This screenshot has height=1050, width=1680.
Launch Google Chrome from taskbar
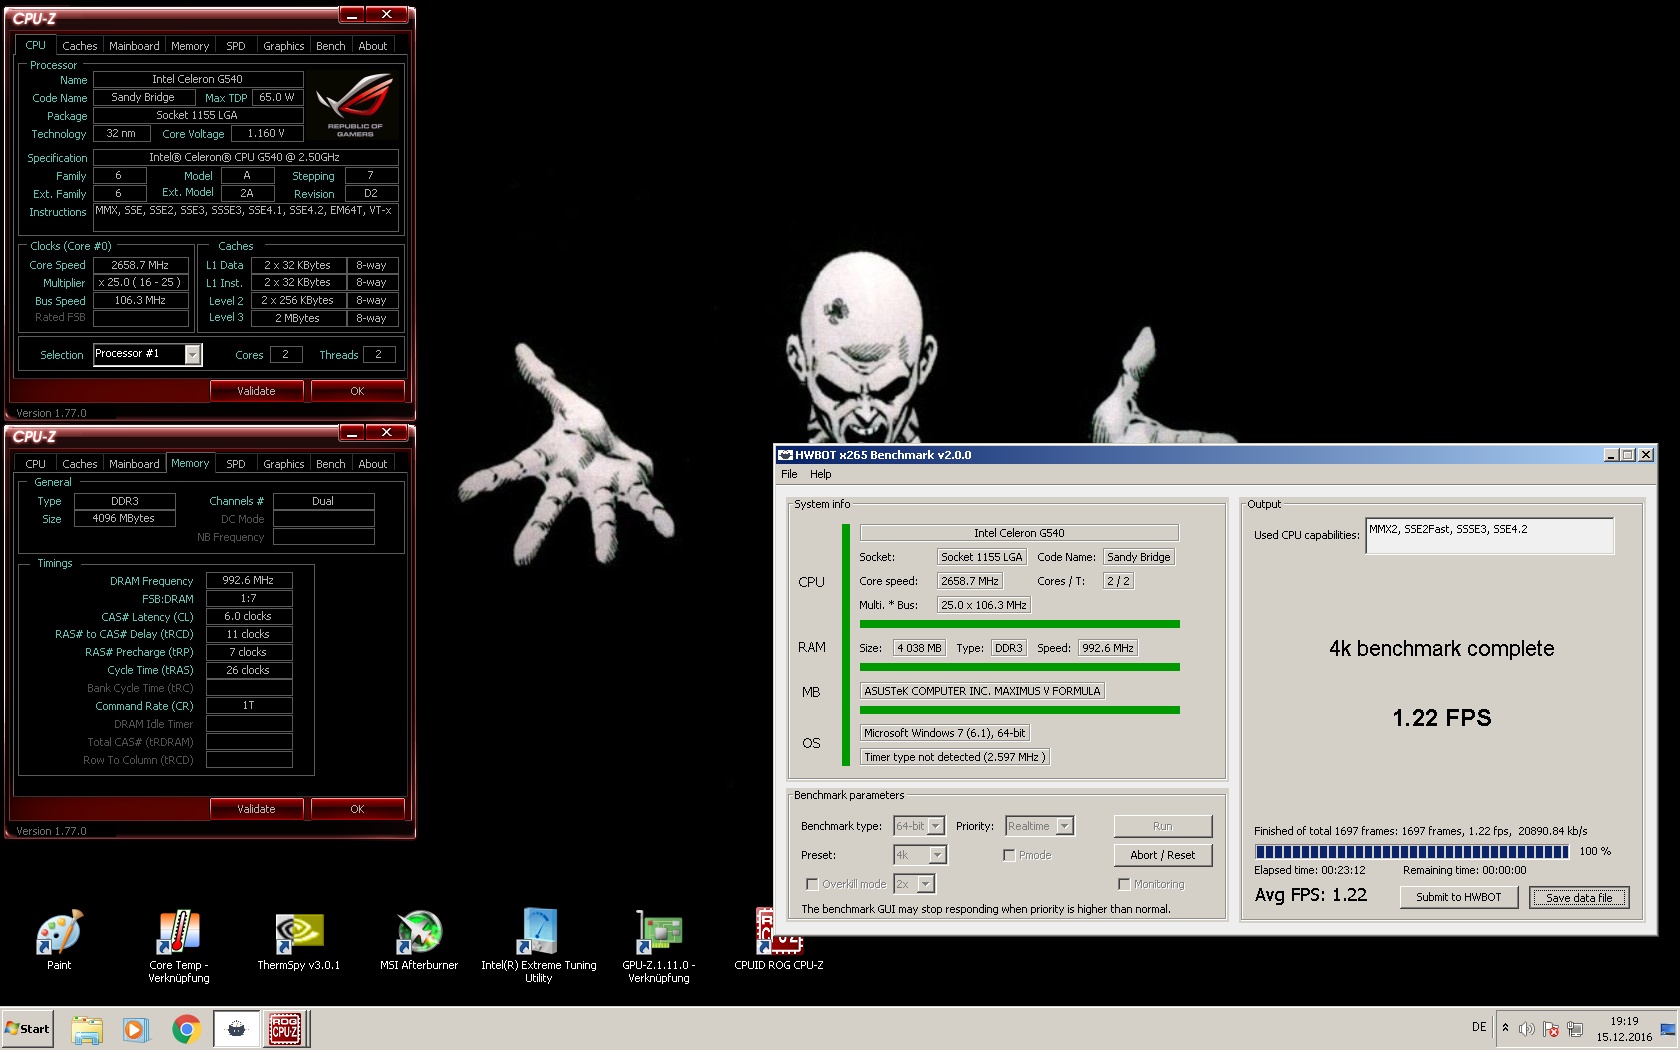tap(186, 1029)
